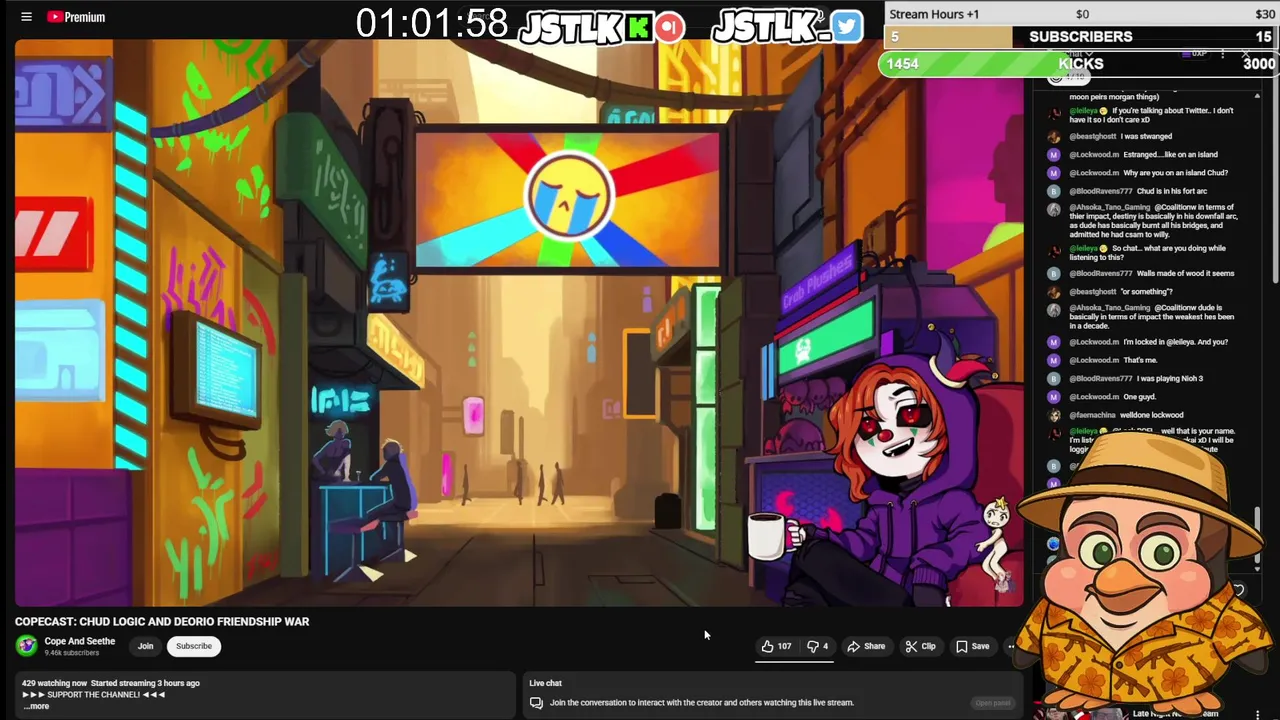Click @Ahsoka_Tano_Gaming avatar on 'thier impact' message
The height and width of the screenshot is (720, 1280).
(x=1053, y=209)
